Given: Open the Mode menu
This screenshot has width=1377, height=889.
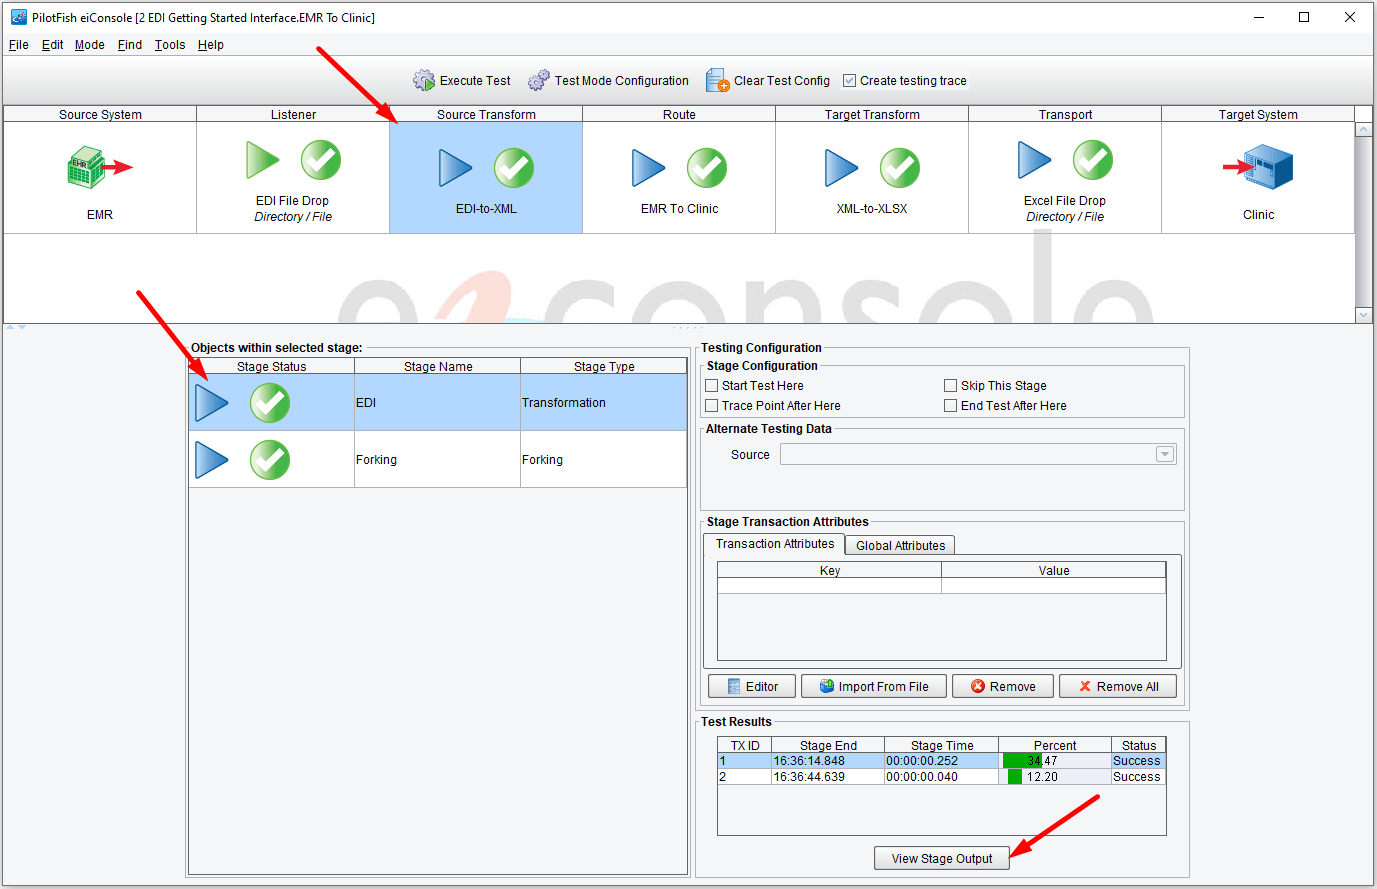Looking at the screenshot, I should (90, 45).
